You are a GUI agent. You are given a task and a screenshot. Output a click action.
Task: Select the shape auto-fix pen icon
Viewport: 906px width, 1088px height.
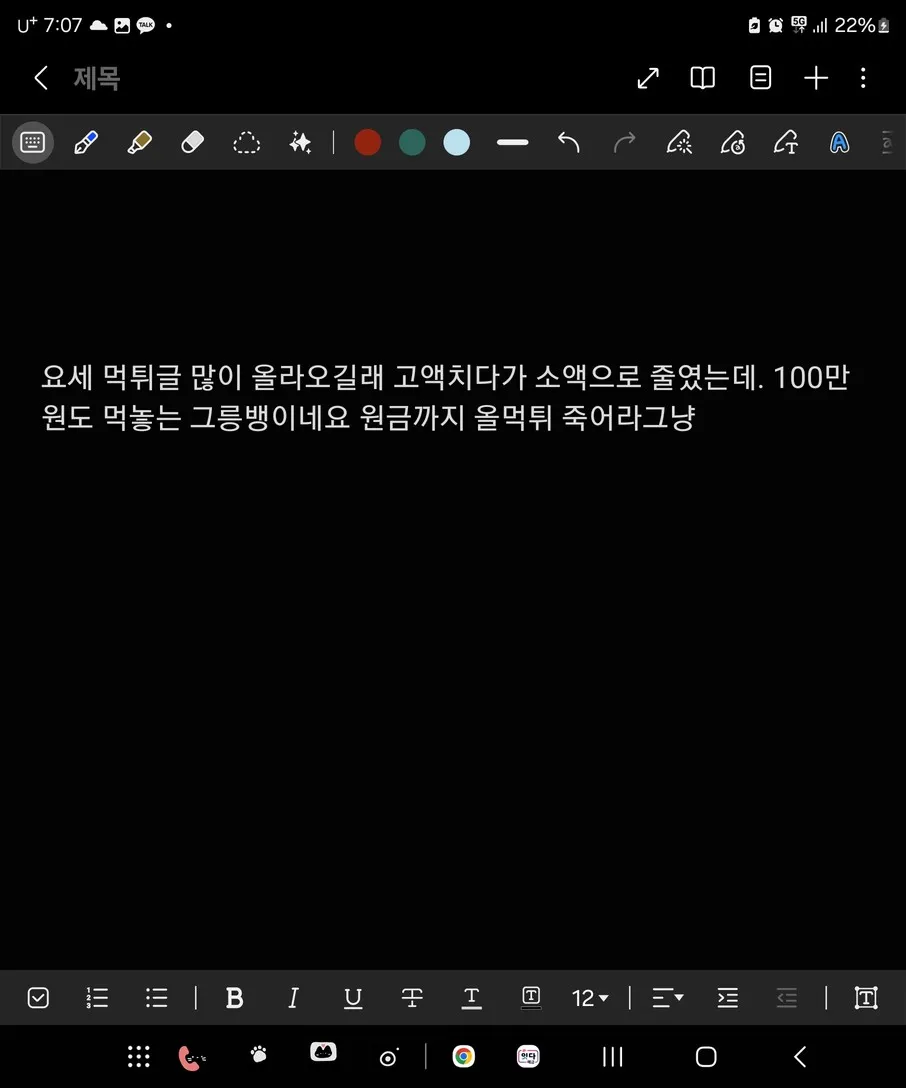pyautogui.click(x=679, y=142)
